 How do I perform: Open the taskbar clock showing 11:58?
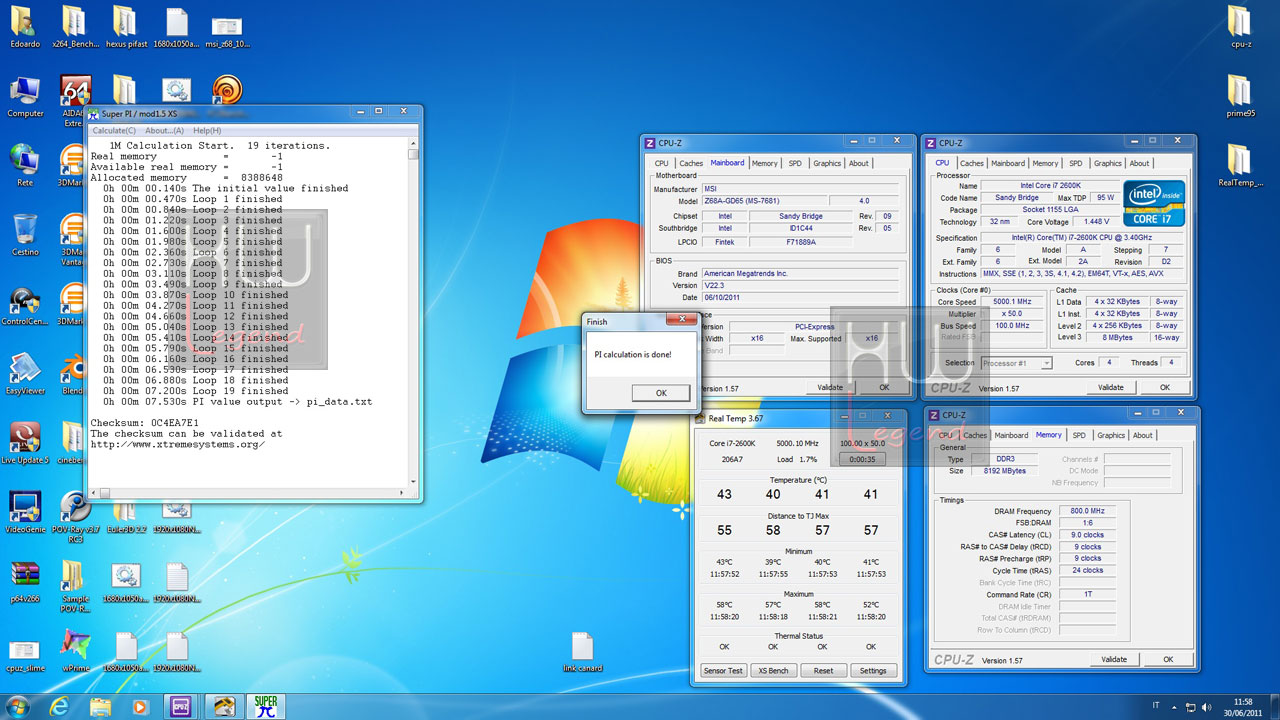click(1243, 706)
